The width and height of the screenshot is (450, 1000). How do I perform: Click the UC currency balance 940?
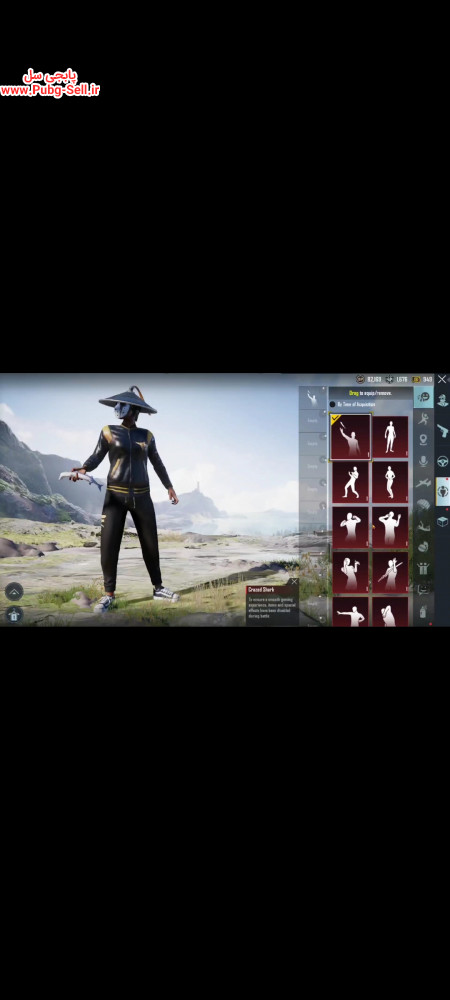pyautogui.click(x=423, y=379)
